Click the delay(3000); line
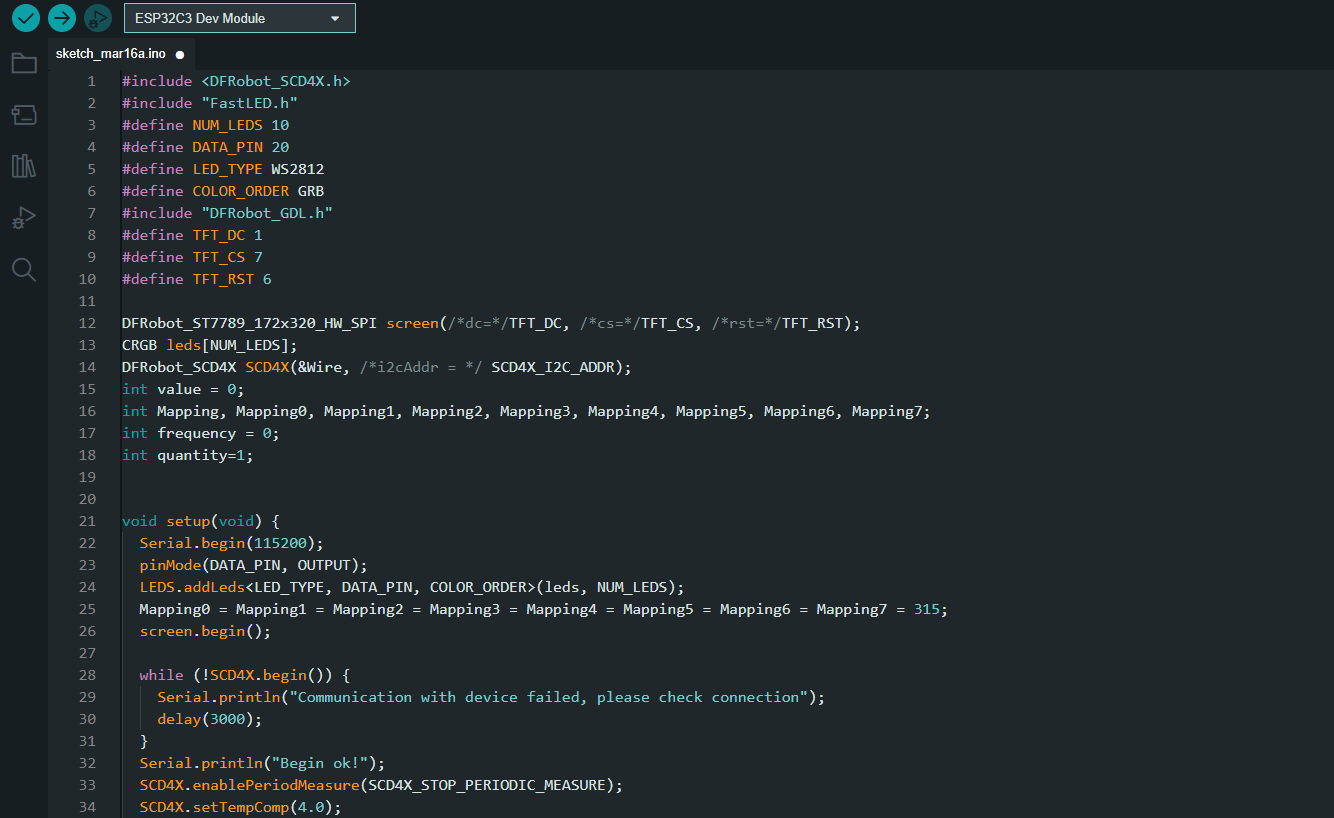 (x=210, y=719)
